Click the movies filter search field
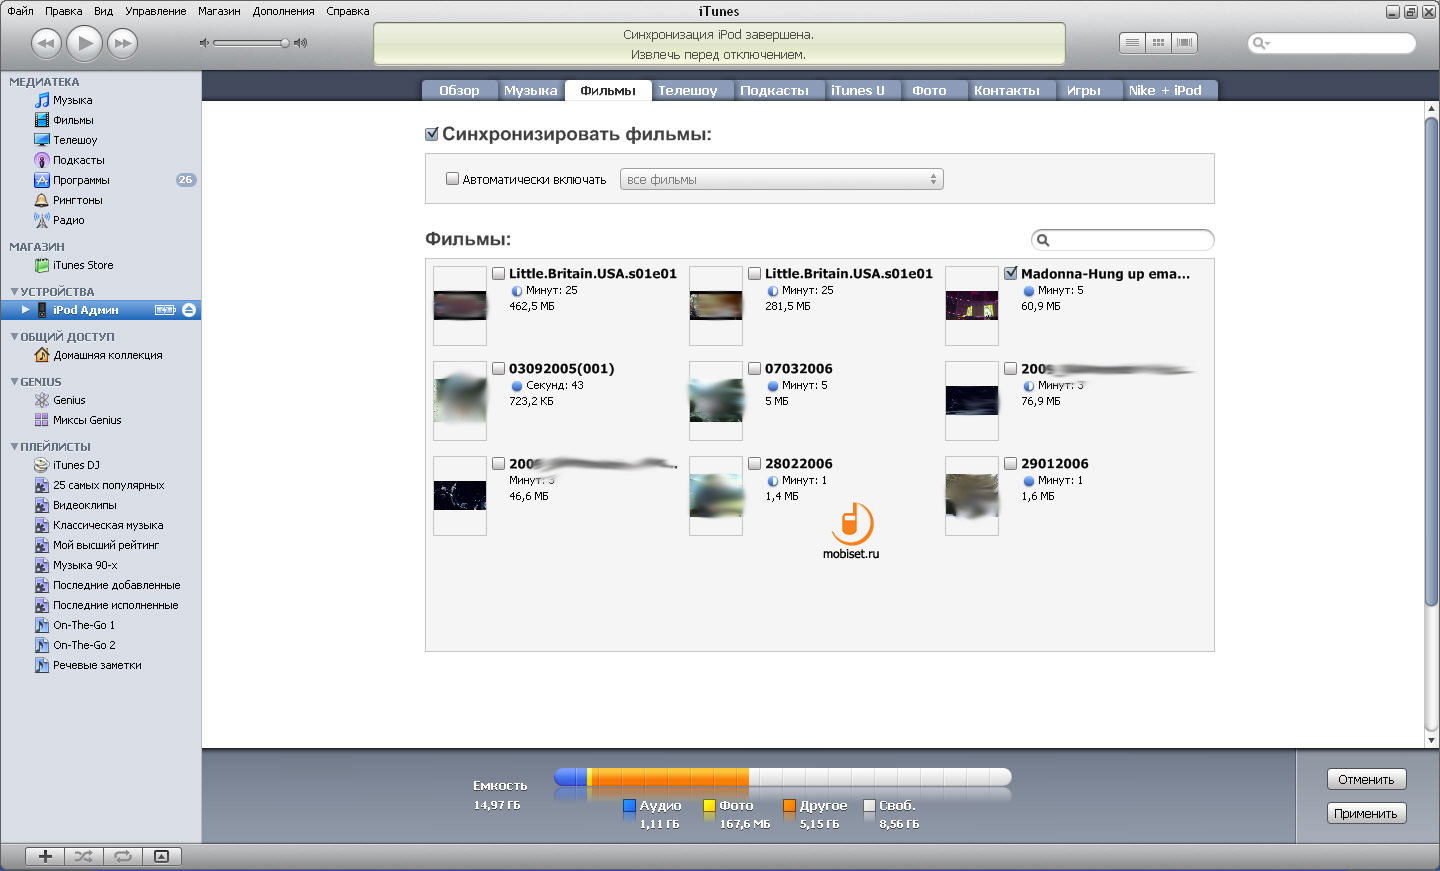This screenshot has width=1440, height=871. [x=1122, y=240]
